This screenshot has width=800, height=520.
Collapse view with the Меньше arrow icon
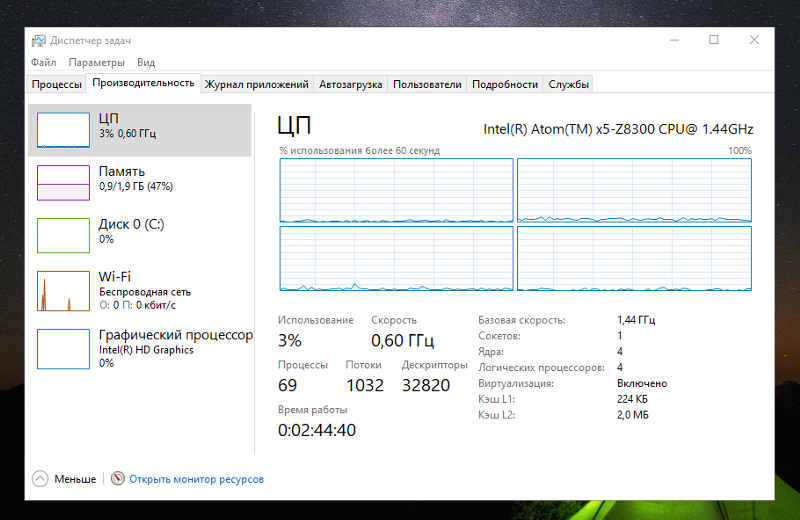[x=40, y=479]
